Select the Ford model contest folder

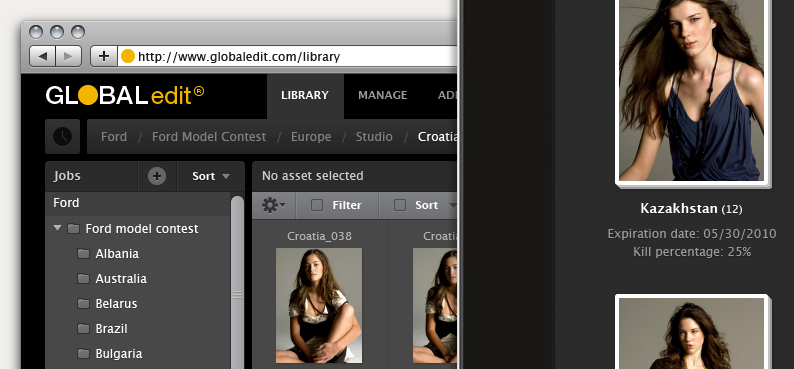(x=141, y=229)
